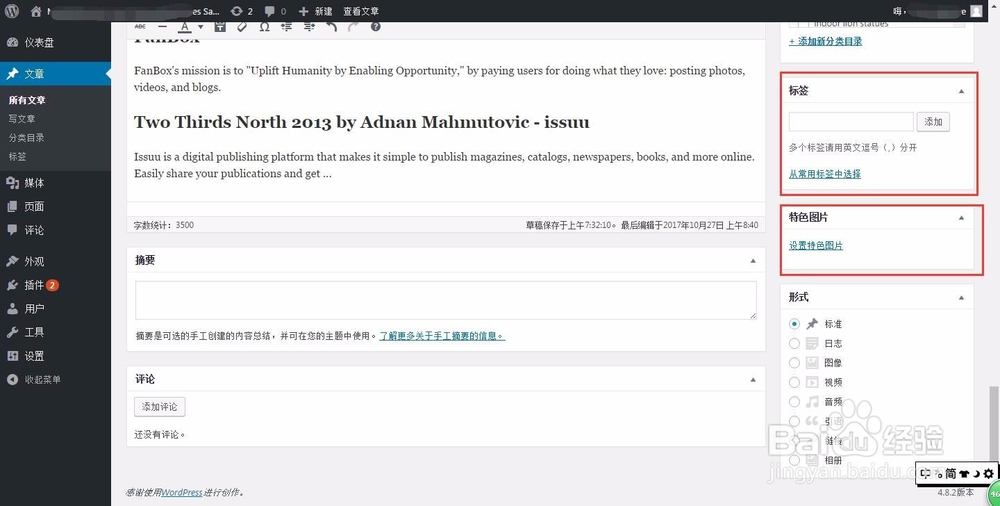Collapse sidebar with 收起菜单
The height and width of the screenshot is (506, 1000).
click(x=55, y=380)
